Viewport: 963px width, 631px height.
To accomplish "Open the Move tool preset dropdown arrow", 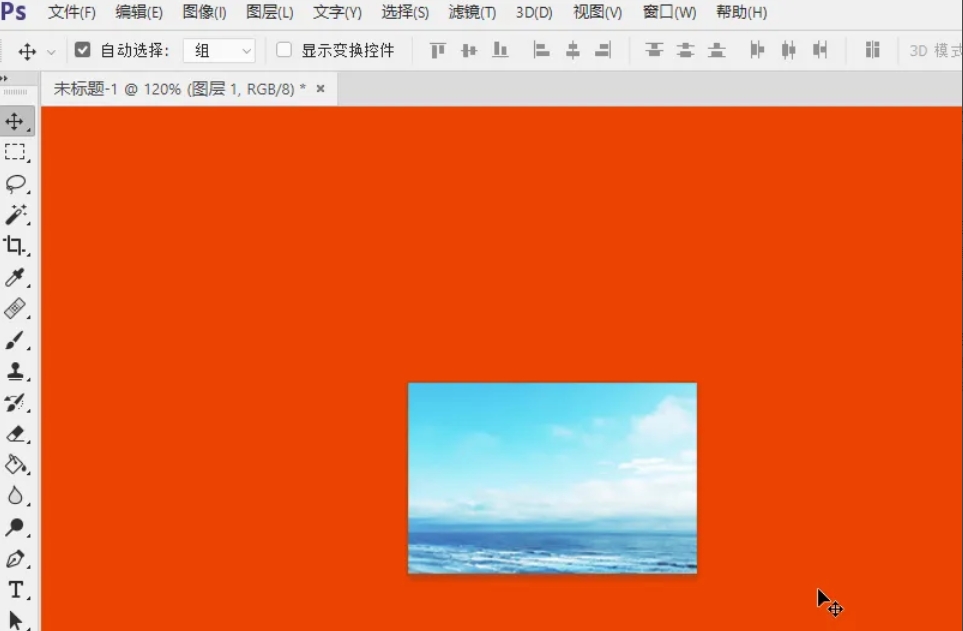I will 51,49.
